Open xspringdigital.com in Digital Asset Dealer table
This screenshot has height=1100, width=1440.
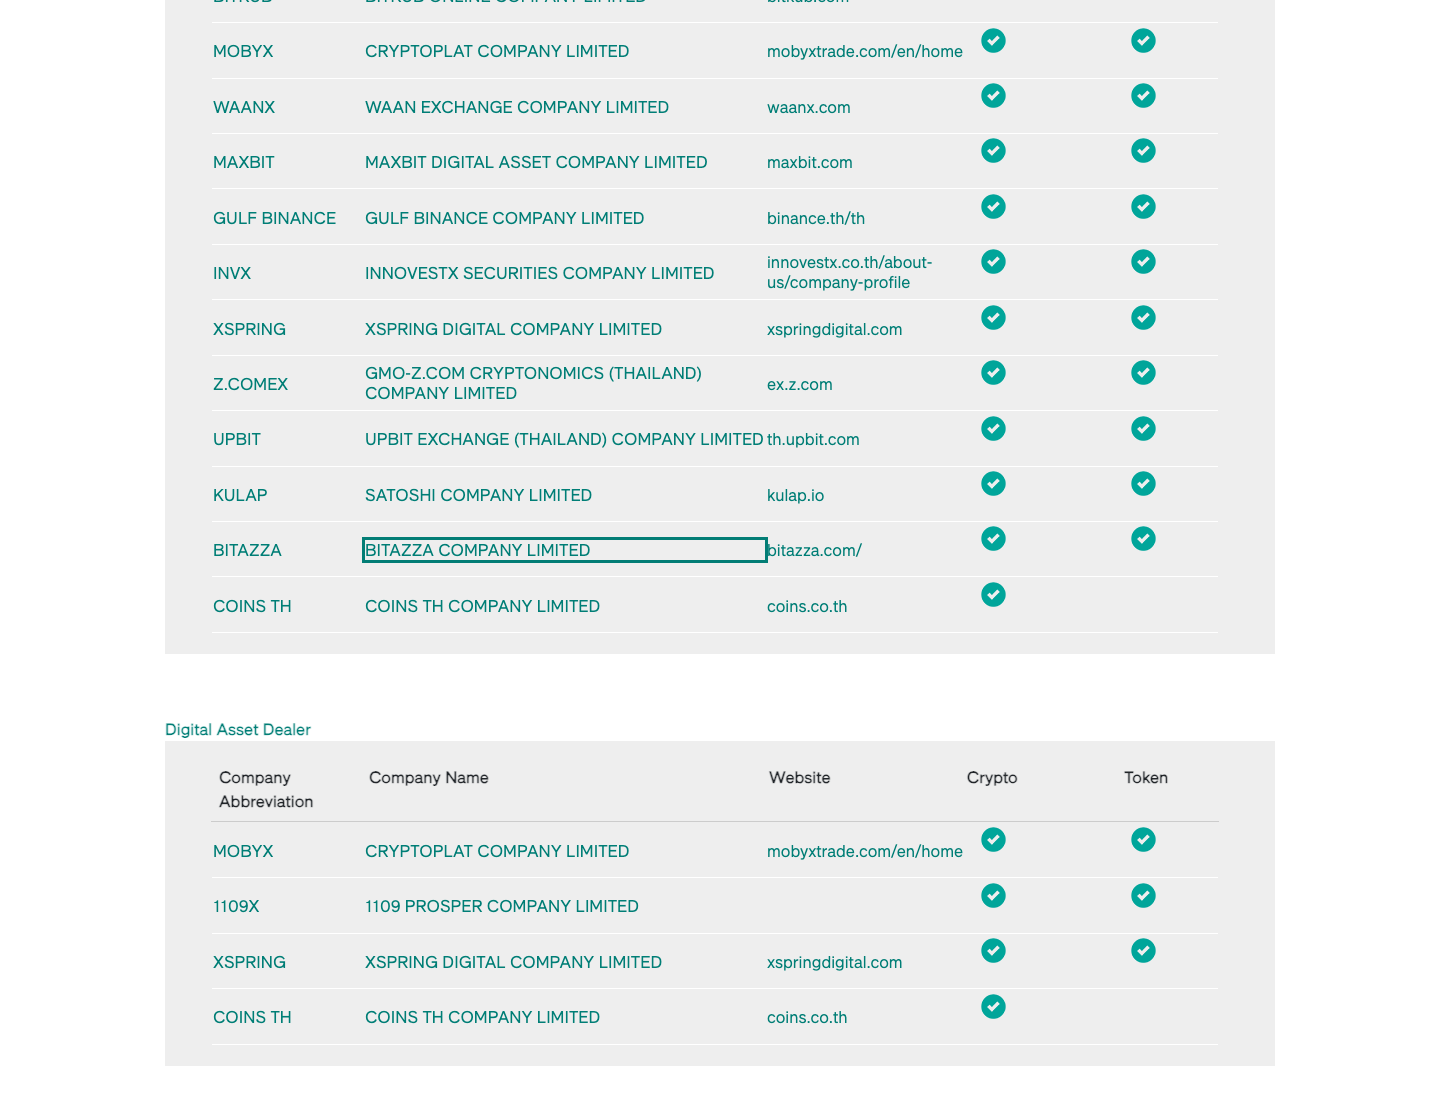[834, 962]
